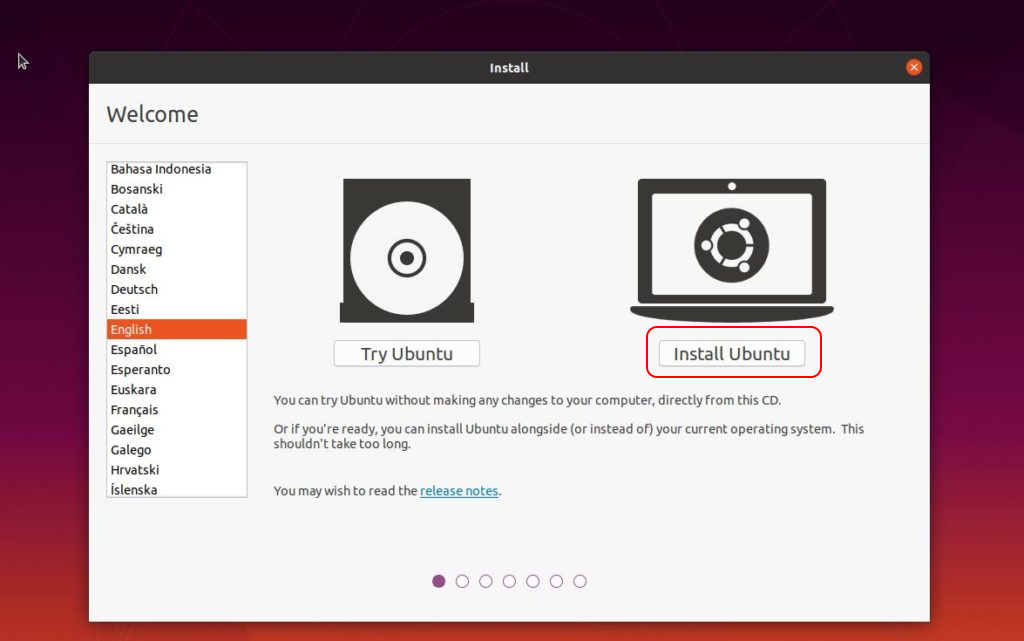Pick Čeština from the language list

click(x=132, y=229)
